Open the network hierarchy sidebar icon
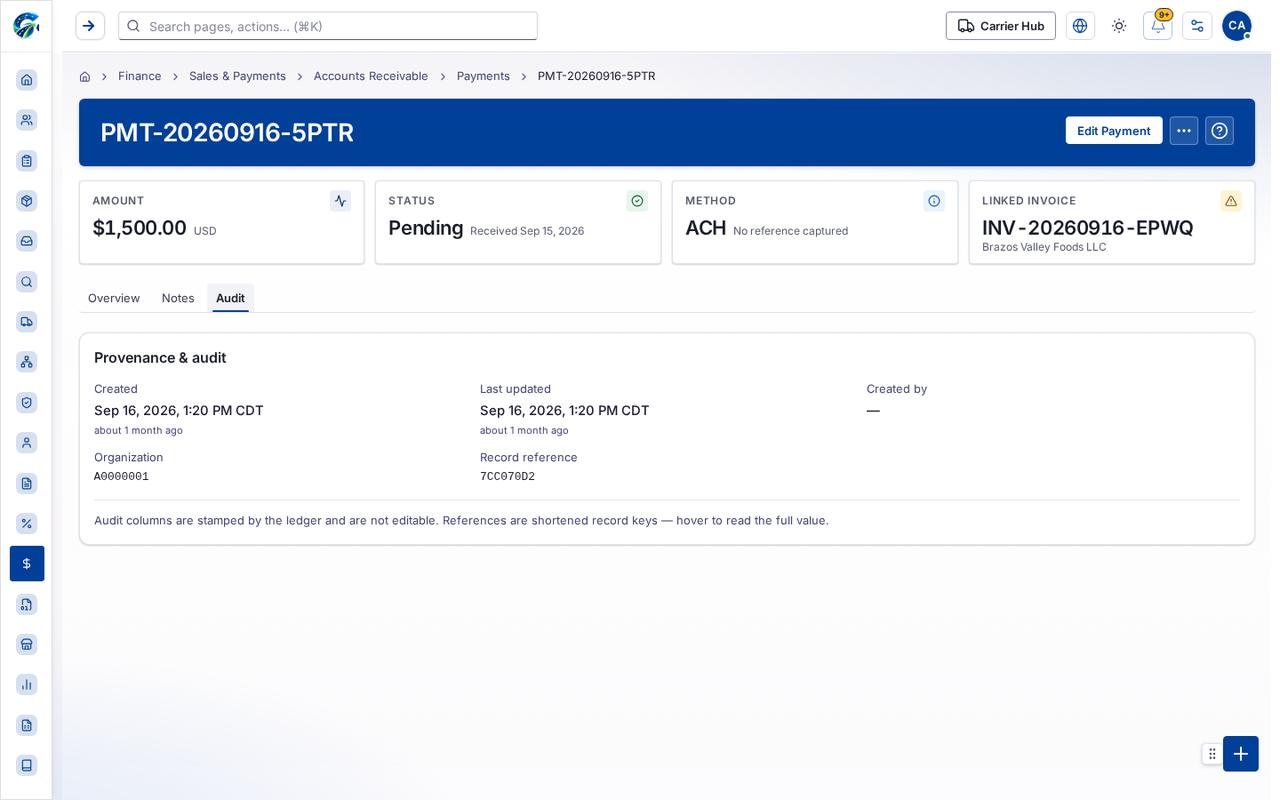 point(27,362)
